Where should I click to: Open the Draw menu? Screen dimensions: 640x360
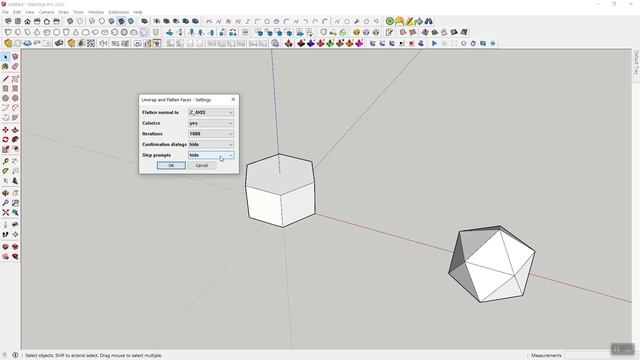pyautogui.click(x=63, y=12)
